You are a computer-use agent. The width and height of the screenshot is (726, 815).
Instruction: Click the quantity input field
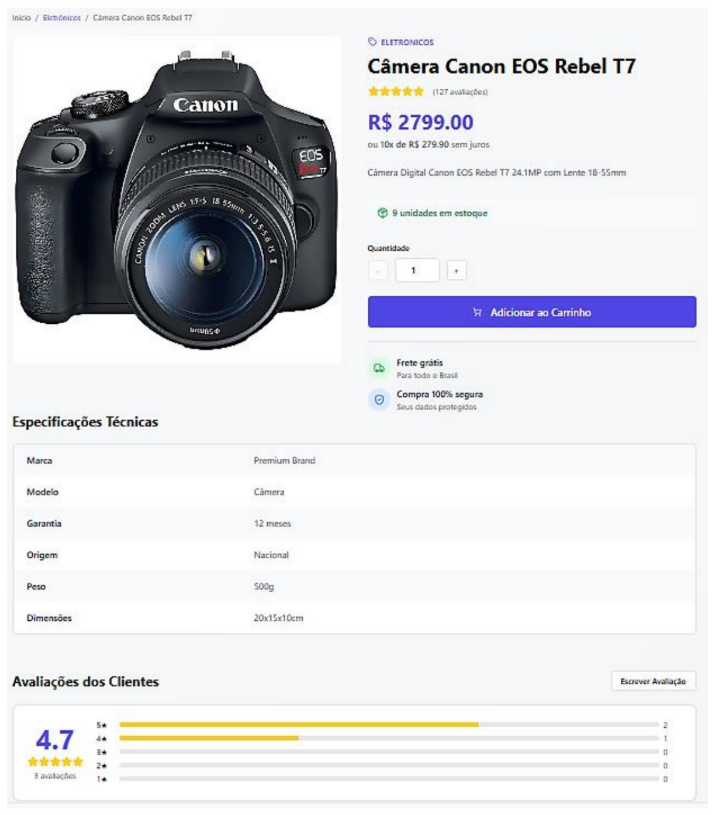tap(417, 270)
